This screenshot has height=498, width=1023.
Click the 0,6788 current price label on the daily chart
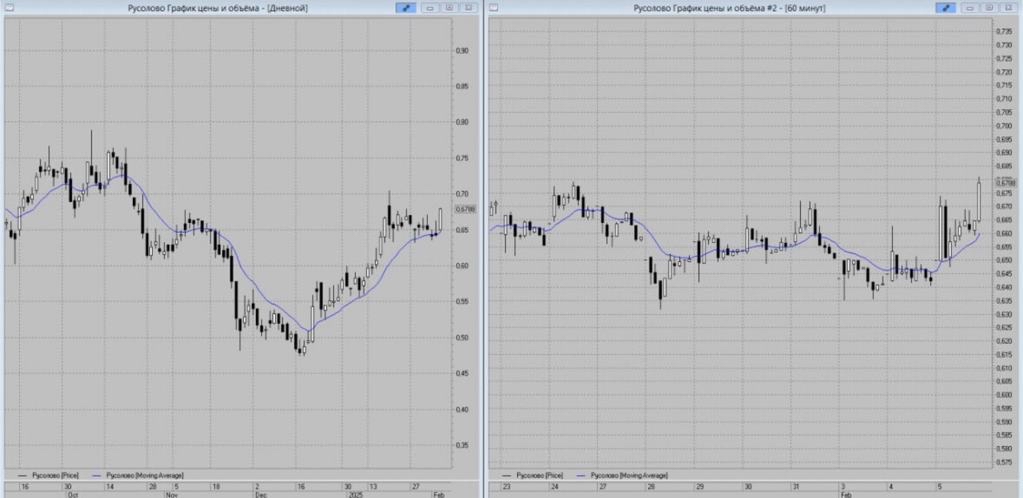pos(465,209)
